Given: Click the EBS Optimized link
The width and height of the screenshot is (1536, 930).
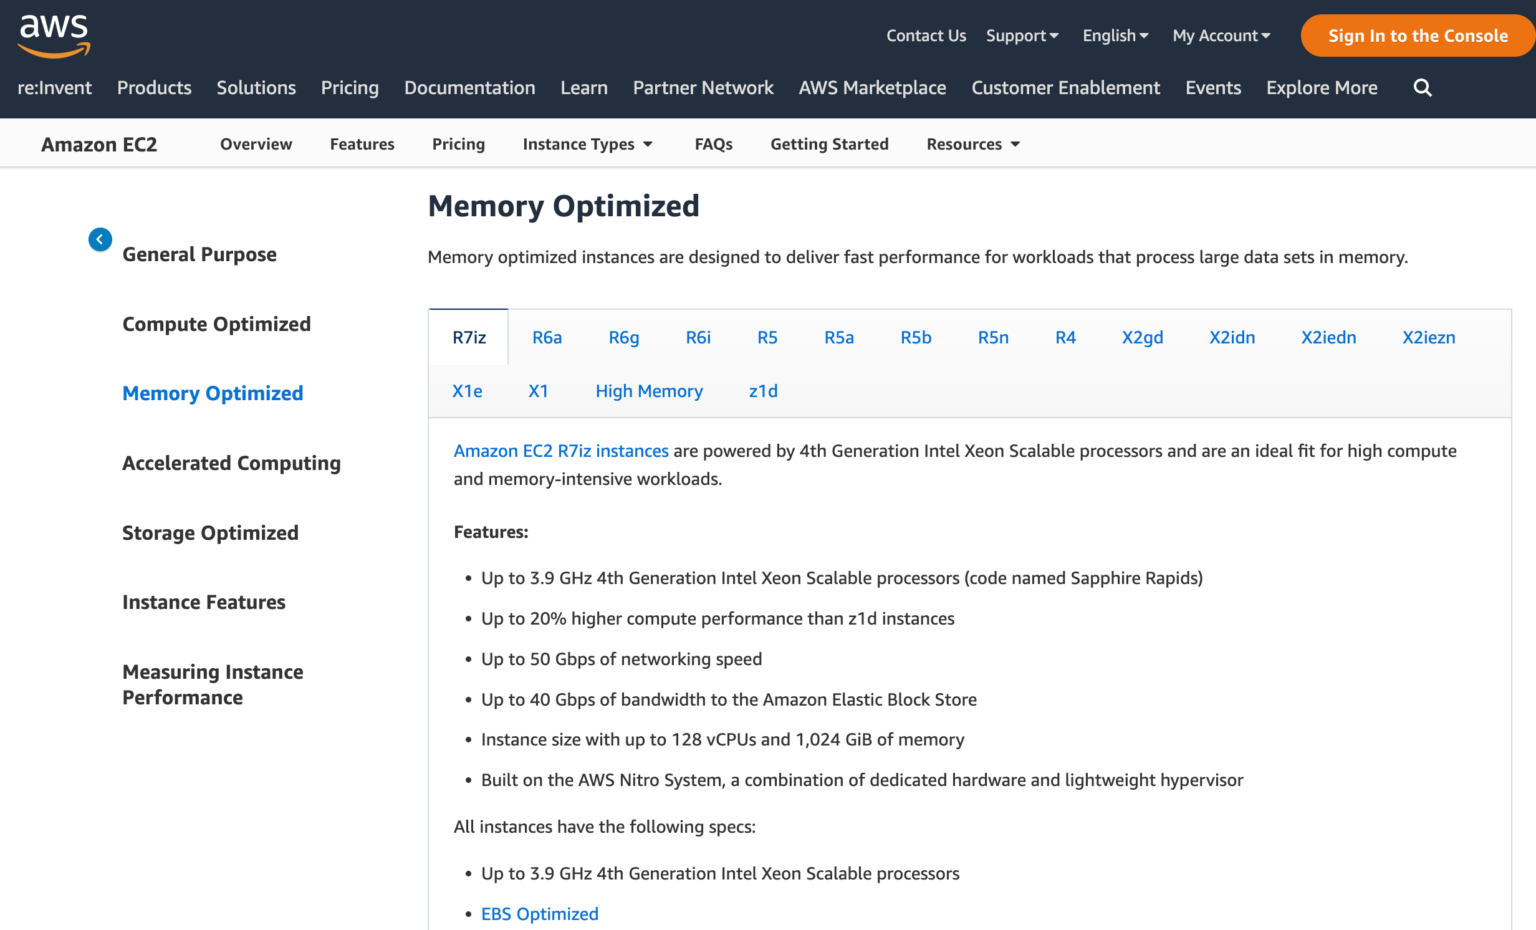Looking at the screenshot, I should [540, 913].
